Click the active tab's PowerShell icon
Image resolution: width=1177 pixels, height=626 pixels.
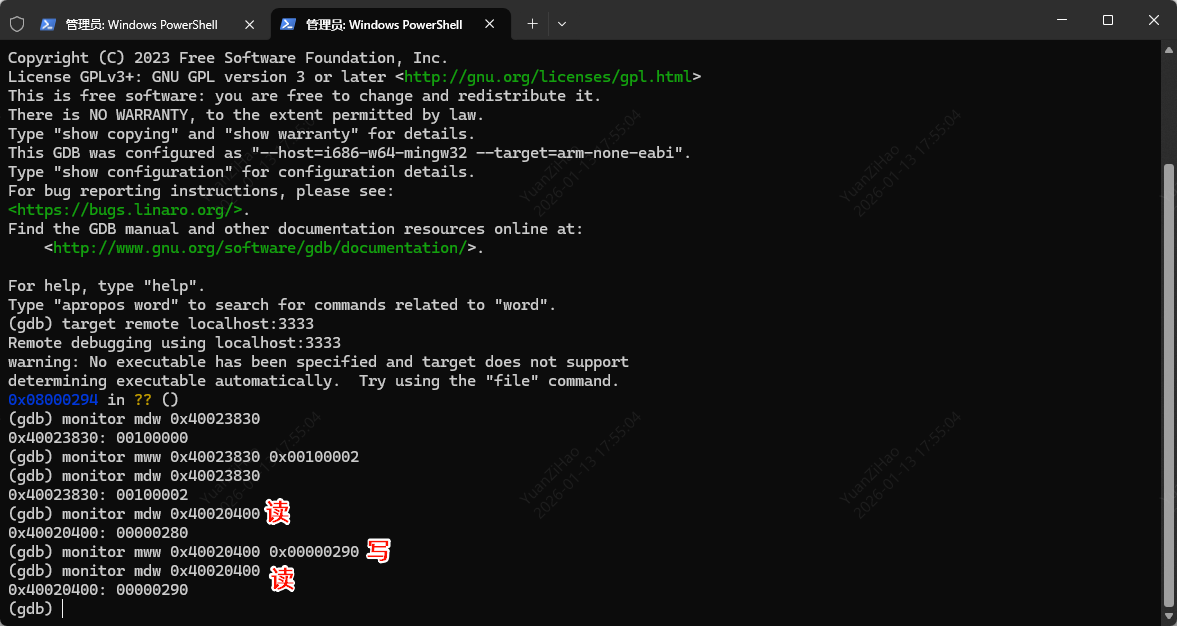(x=288, y=24)
